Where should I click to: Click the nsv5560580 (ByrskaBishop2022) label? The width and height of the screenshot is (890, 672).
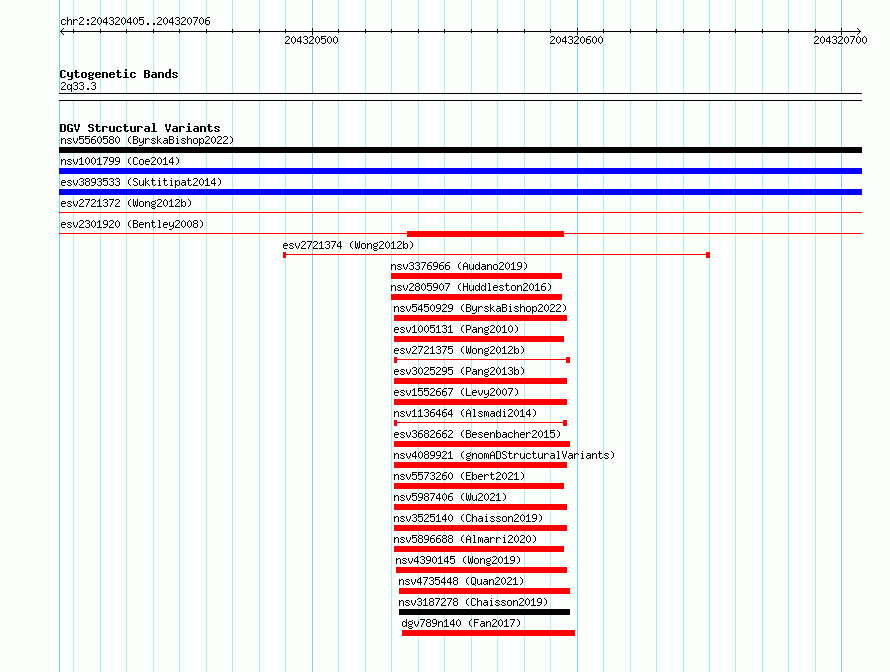147,140
